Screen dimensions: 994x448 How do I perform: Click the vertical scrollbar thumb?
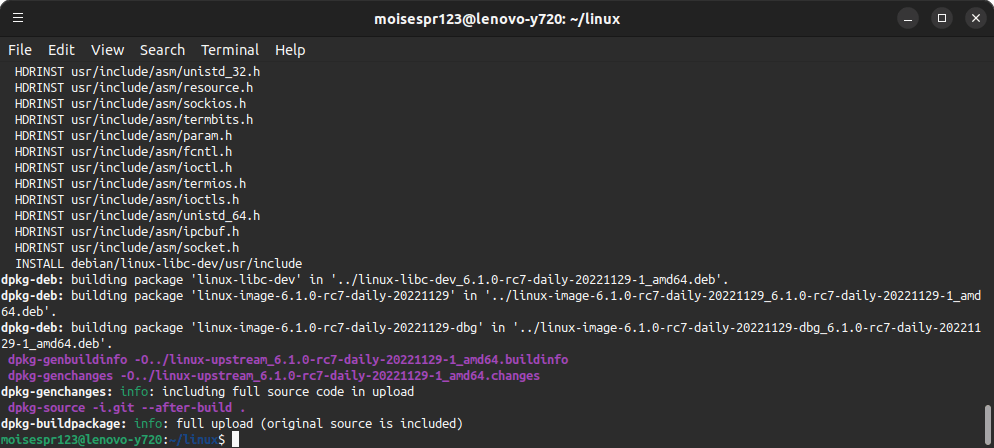pos(988,425)
